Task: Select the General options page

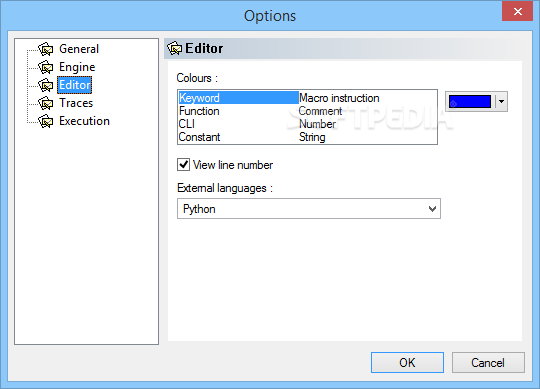Action: (79, 49)
